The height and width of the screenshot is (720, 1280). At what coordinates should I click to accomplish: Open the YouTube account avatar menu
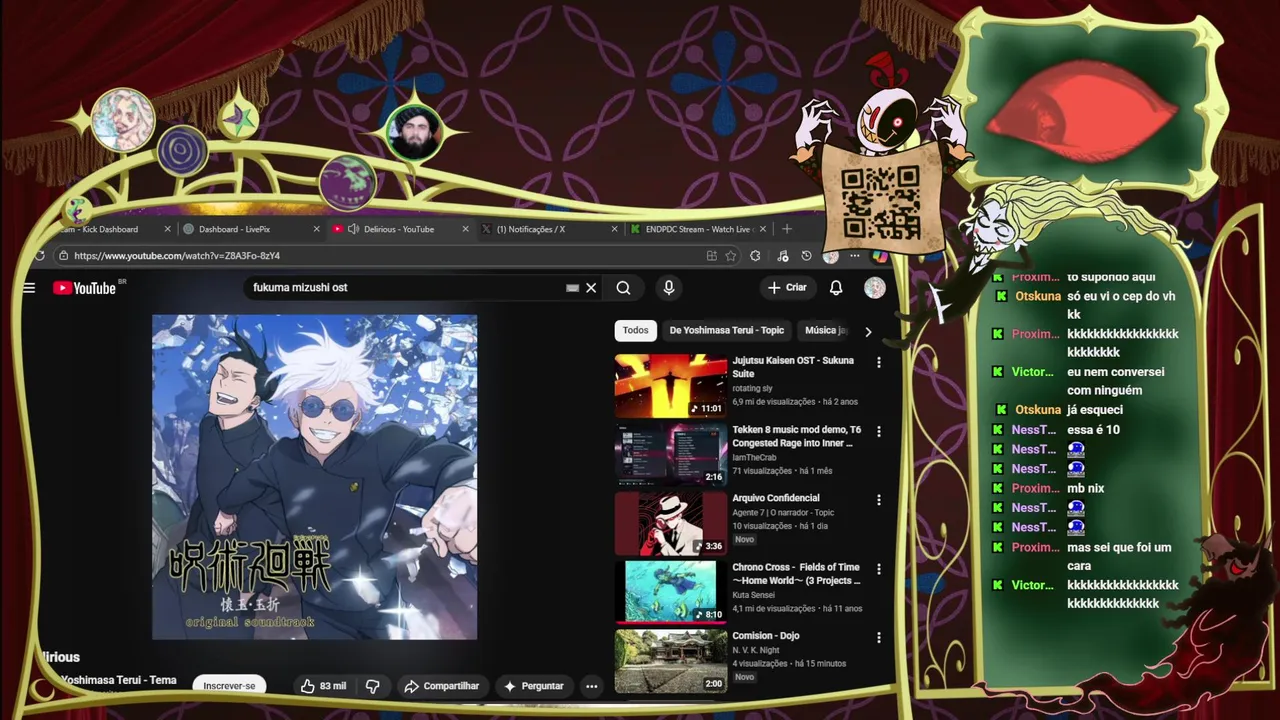[875, 288]
